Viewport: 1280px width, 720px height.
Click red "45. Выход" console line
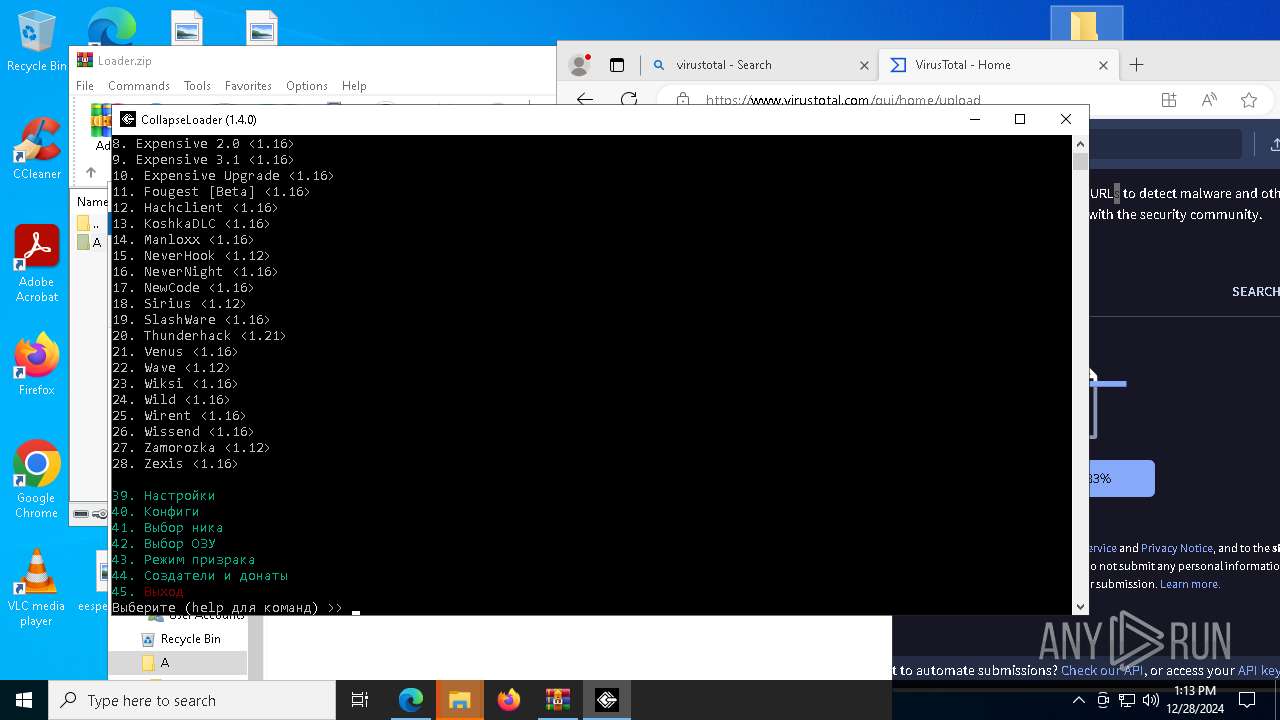pos(147,592)
